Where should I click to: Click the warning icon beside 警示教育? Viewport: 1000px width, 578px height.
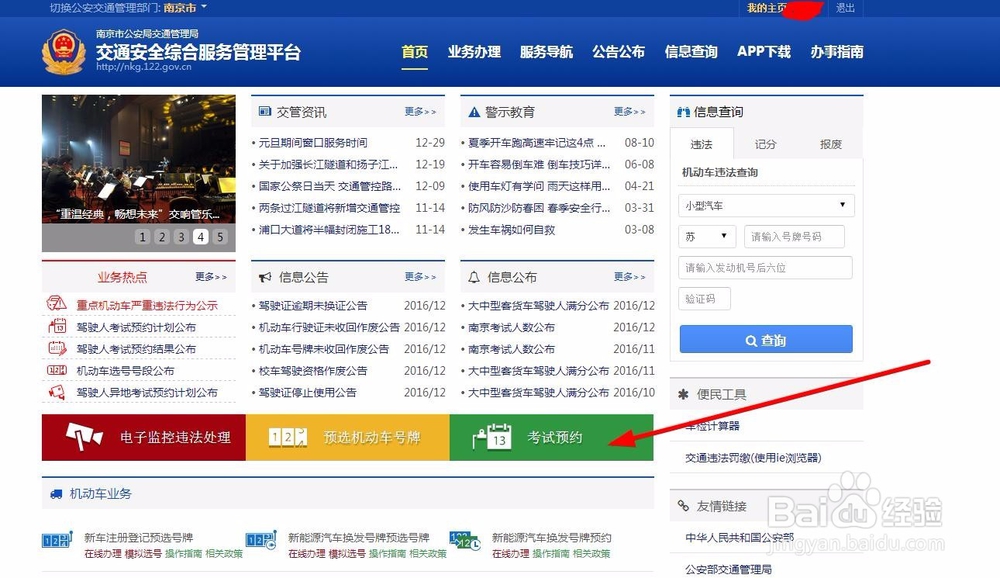[474, 111]
